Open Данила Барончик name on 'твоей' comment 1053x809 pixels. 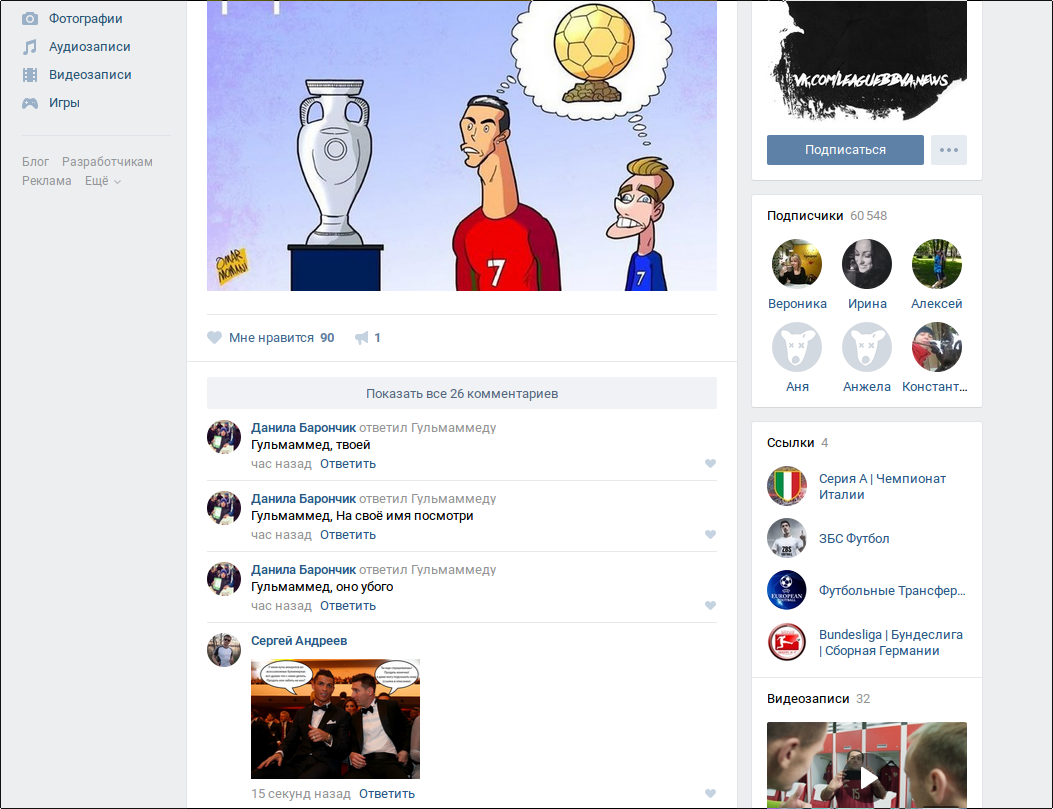(304, 428)
